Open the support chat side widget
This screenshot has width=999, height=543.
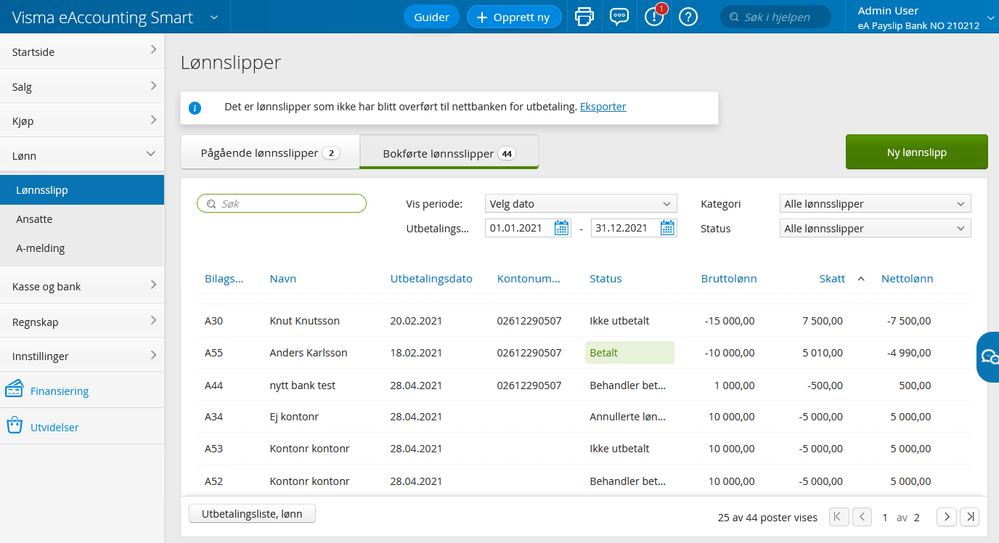click(988, 357)
